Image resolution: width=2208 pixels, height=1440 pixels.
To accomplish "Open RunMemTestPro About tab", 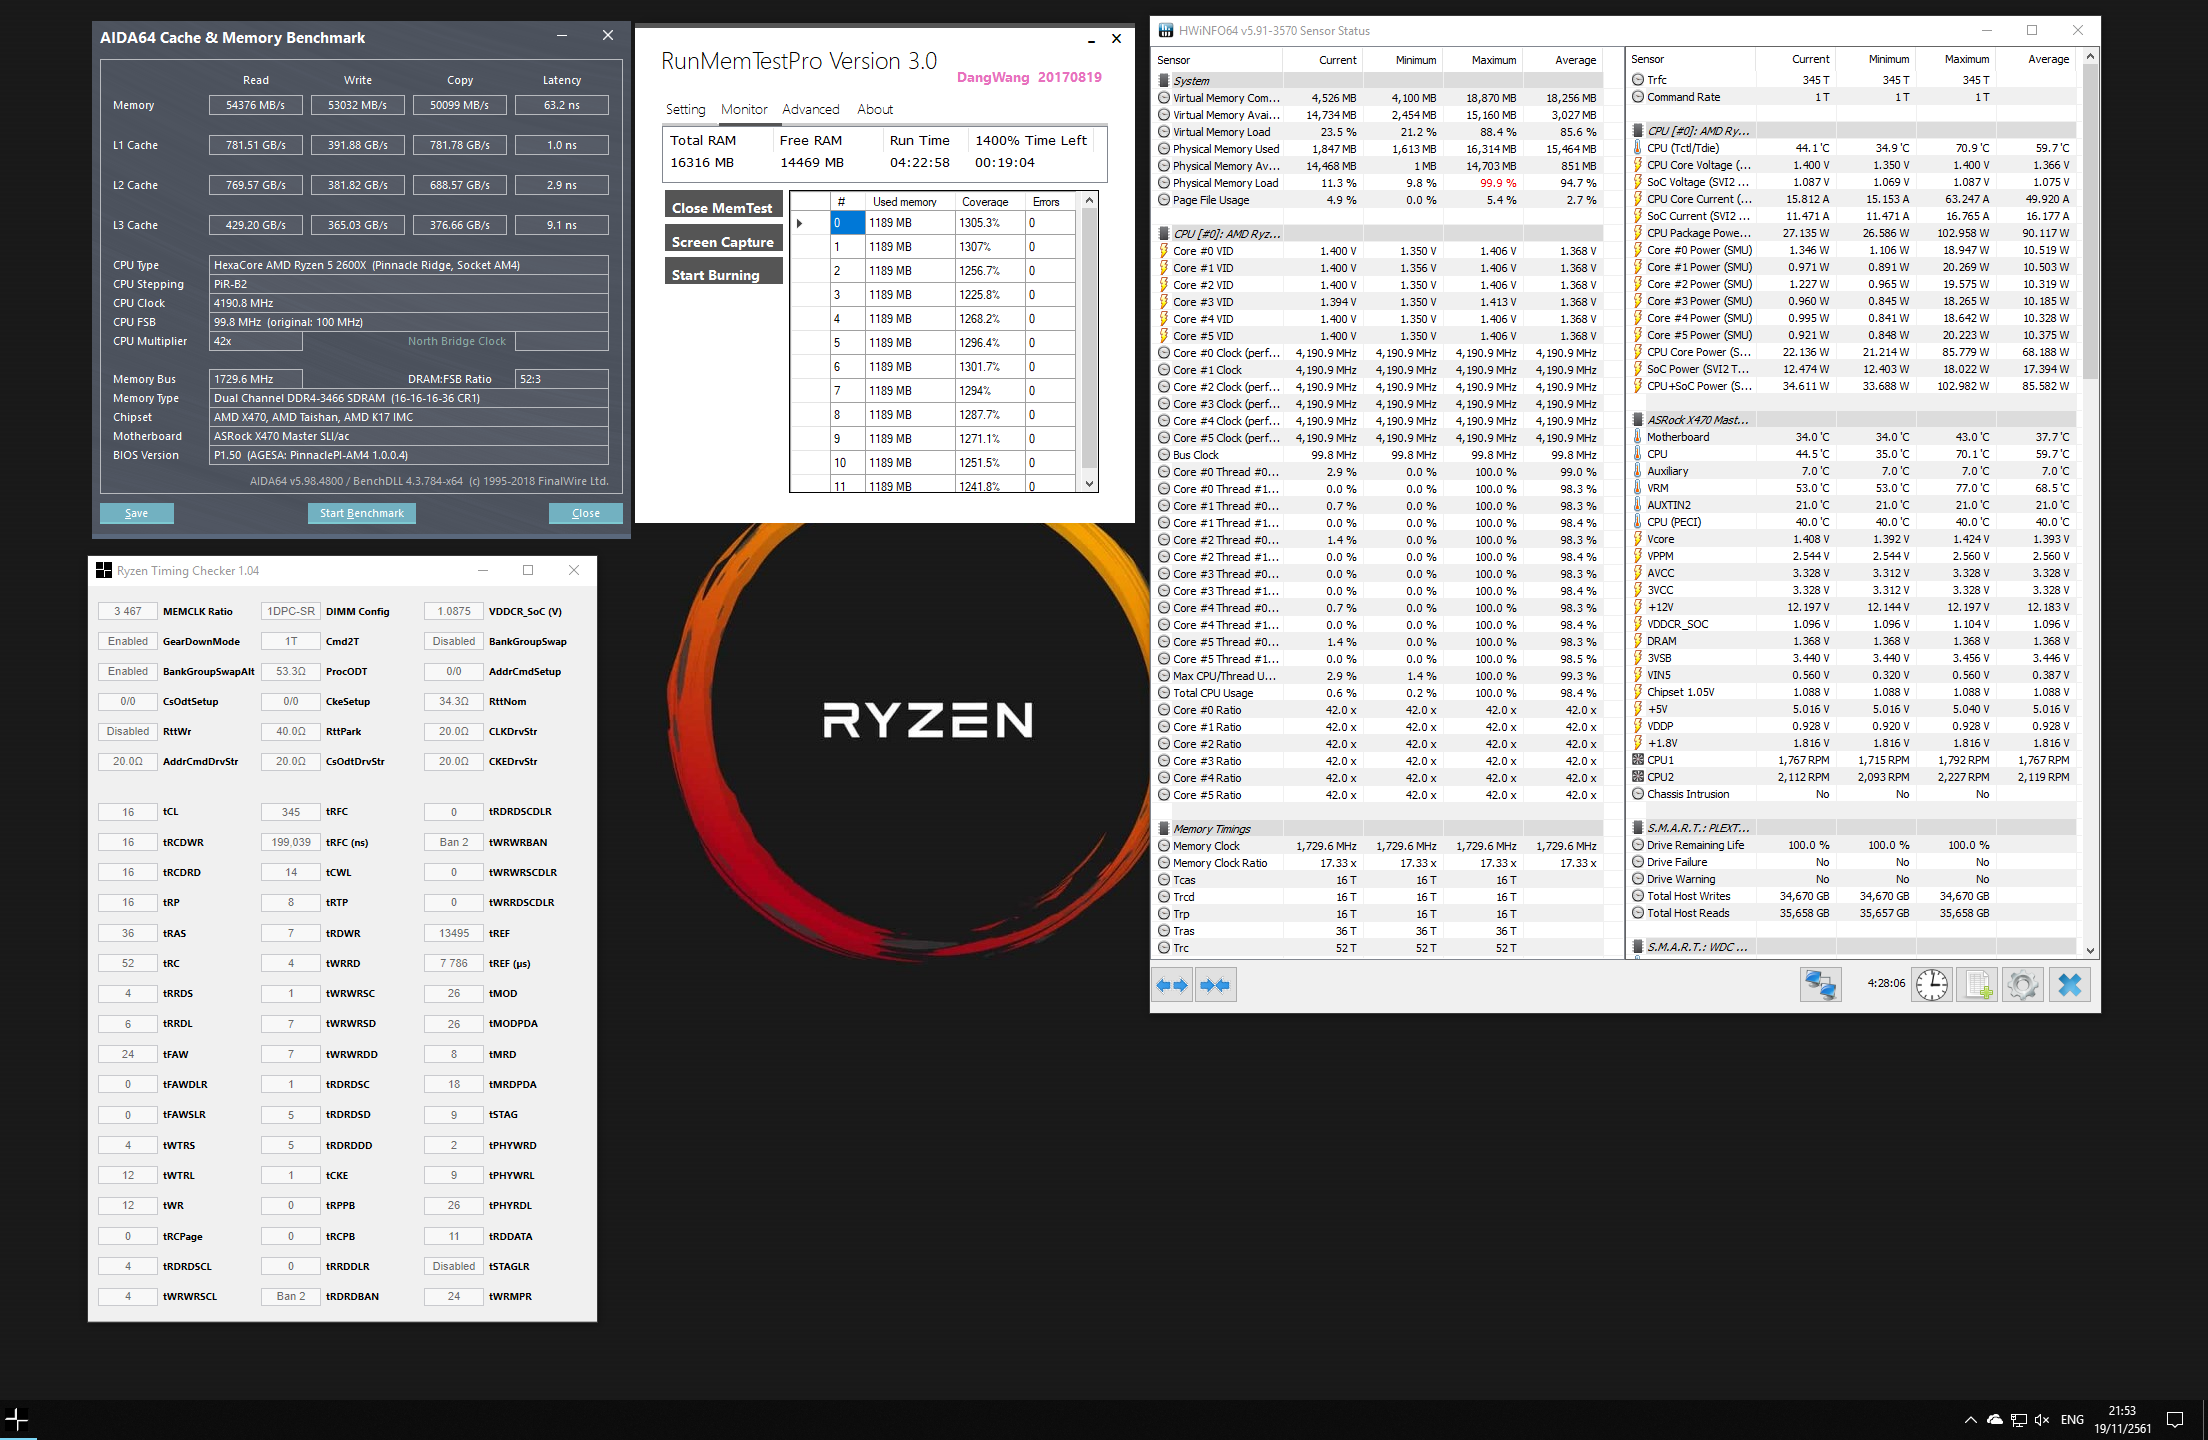I will (875, 109).
